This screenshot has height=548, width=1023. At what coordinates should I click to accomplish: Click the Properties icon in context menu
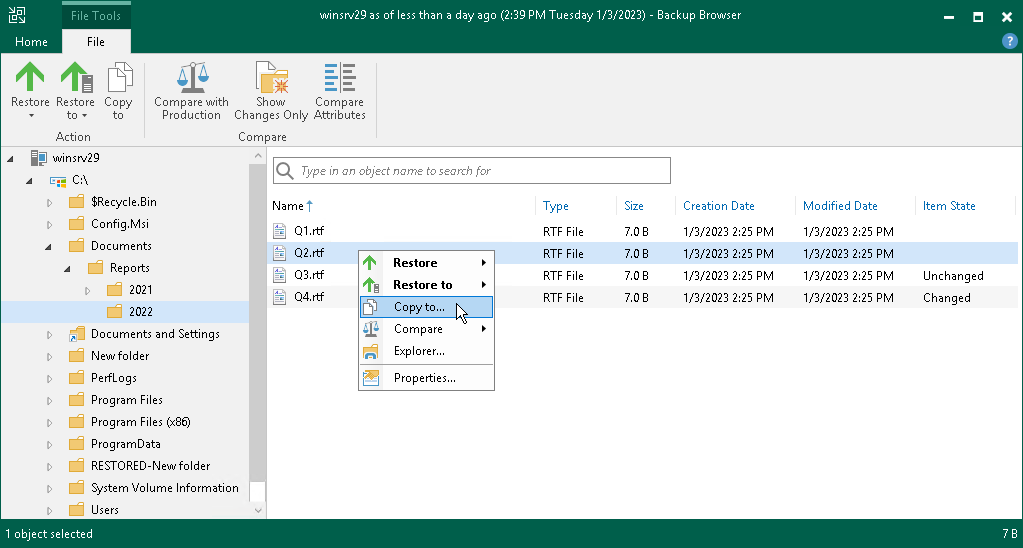coord(371,378)
